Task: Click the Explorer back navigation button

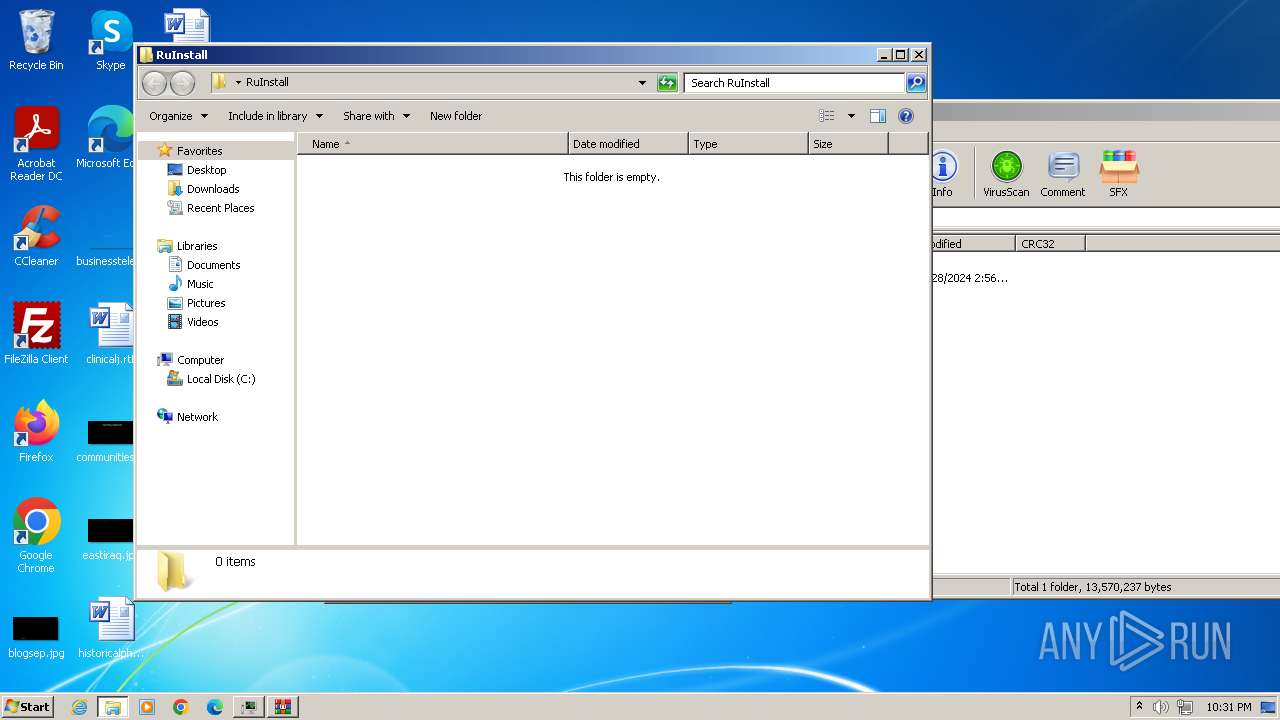Action: pyautogui.click(x=154, y=83)
